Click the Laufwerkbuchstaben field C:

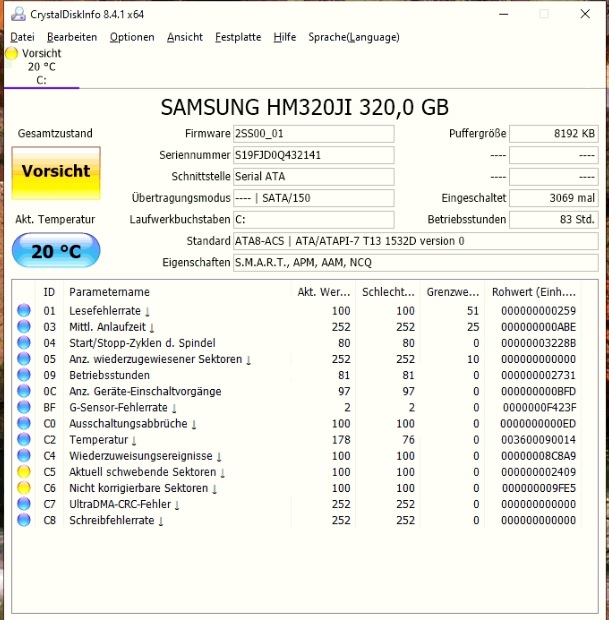314,219
